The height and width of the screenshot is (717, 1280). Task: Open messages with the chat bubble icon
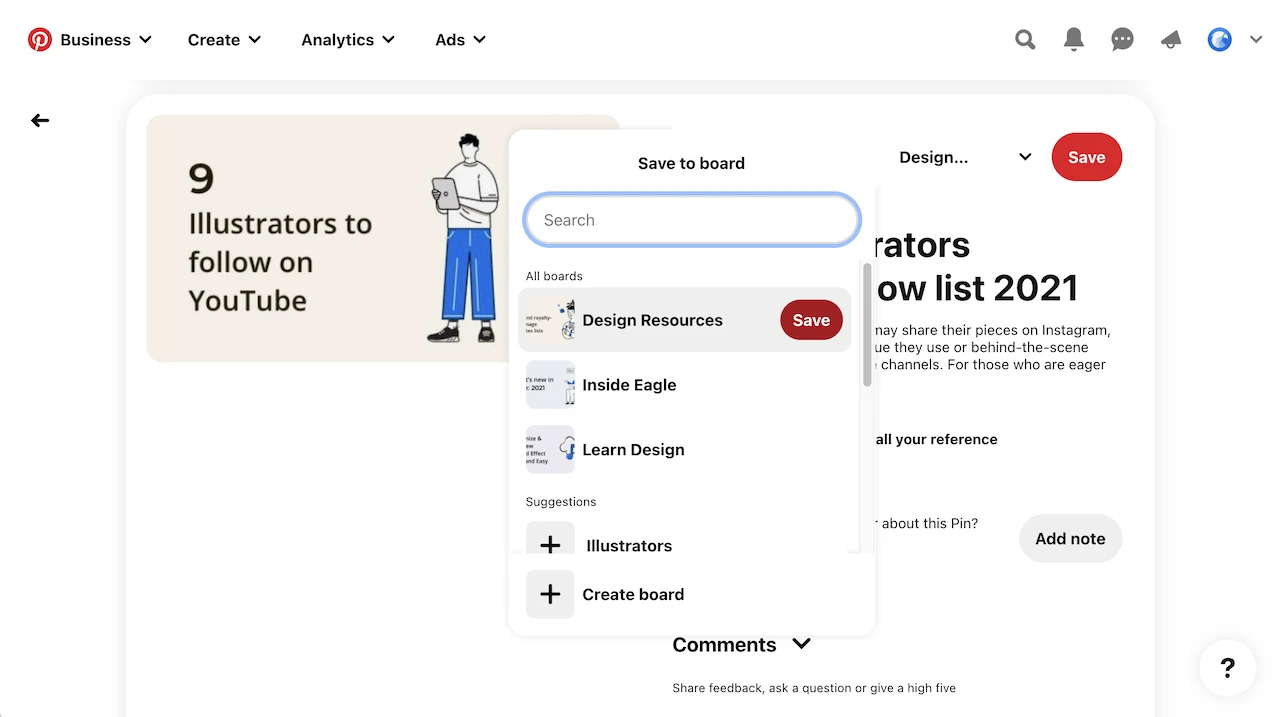[1122, 39]
